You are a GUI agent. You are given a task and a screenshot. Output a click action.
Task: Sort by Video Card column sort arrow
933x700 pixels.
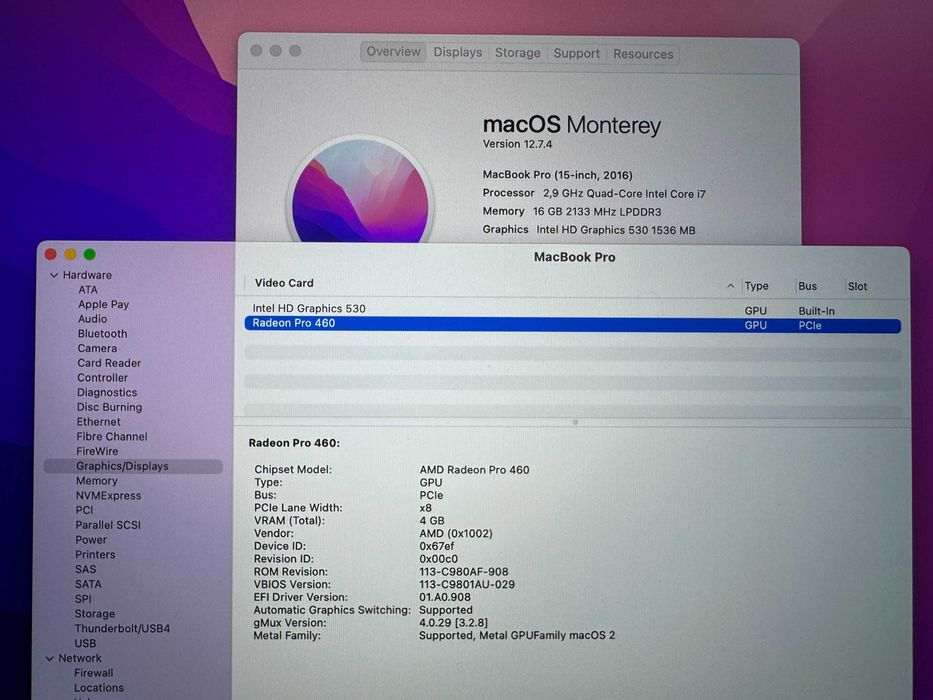pyautogui.click(x=730, y=286)
